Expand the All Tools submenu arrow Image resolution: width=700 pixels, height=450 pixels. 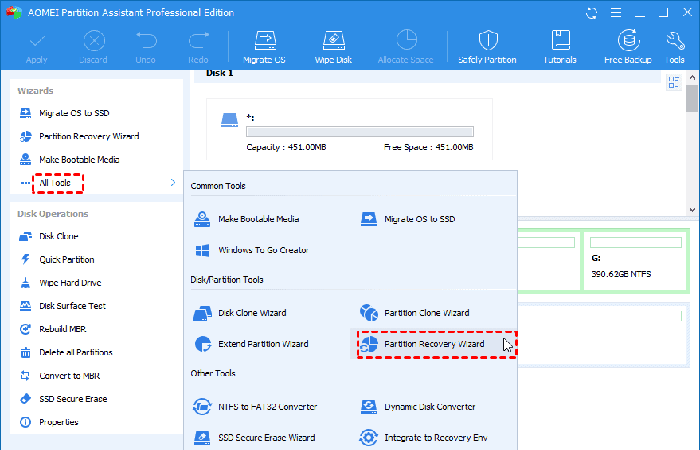tap(173, 183)
